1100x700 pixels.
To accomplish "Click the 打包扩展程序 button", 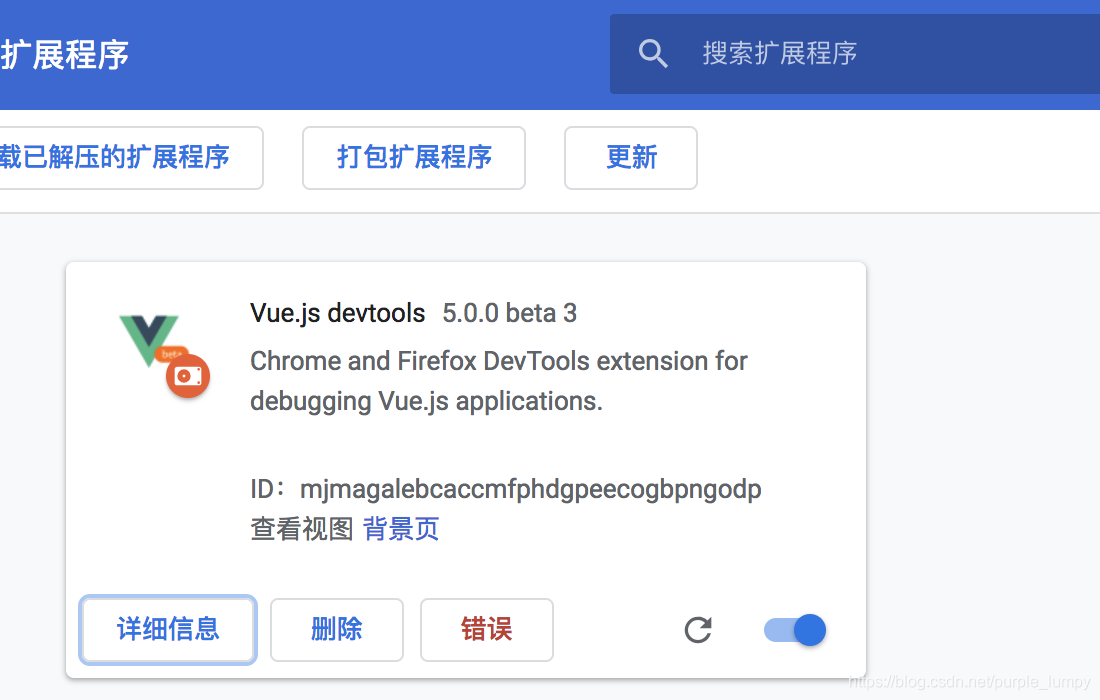I will (x=414, y=158).
